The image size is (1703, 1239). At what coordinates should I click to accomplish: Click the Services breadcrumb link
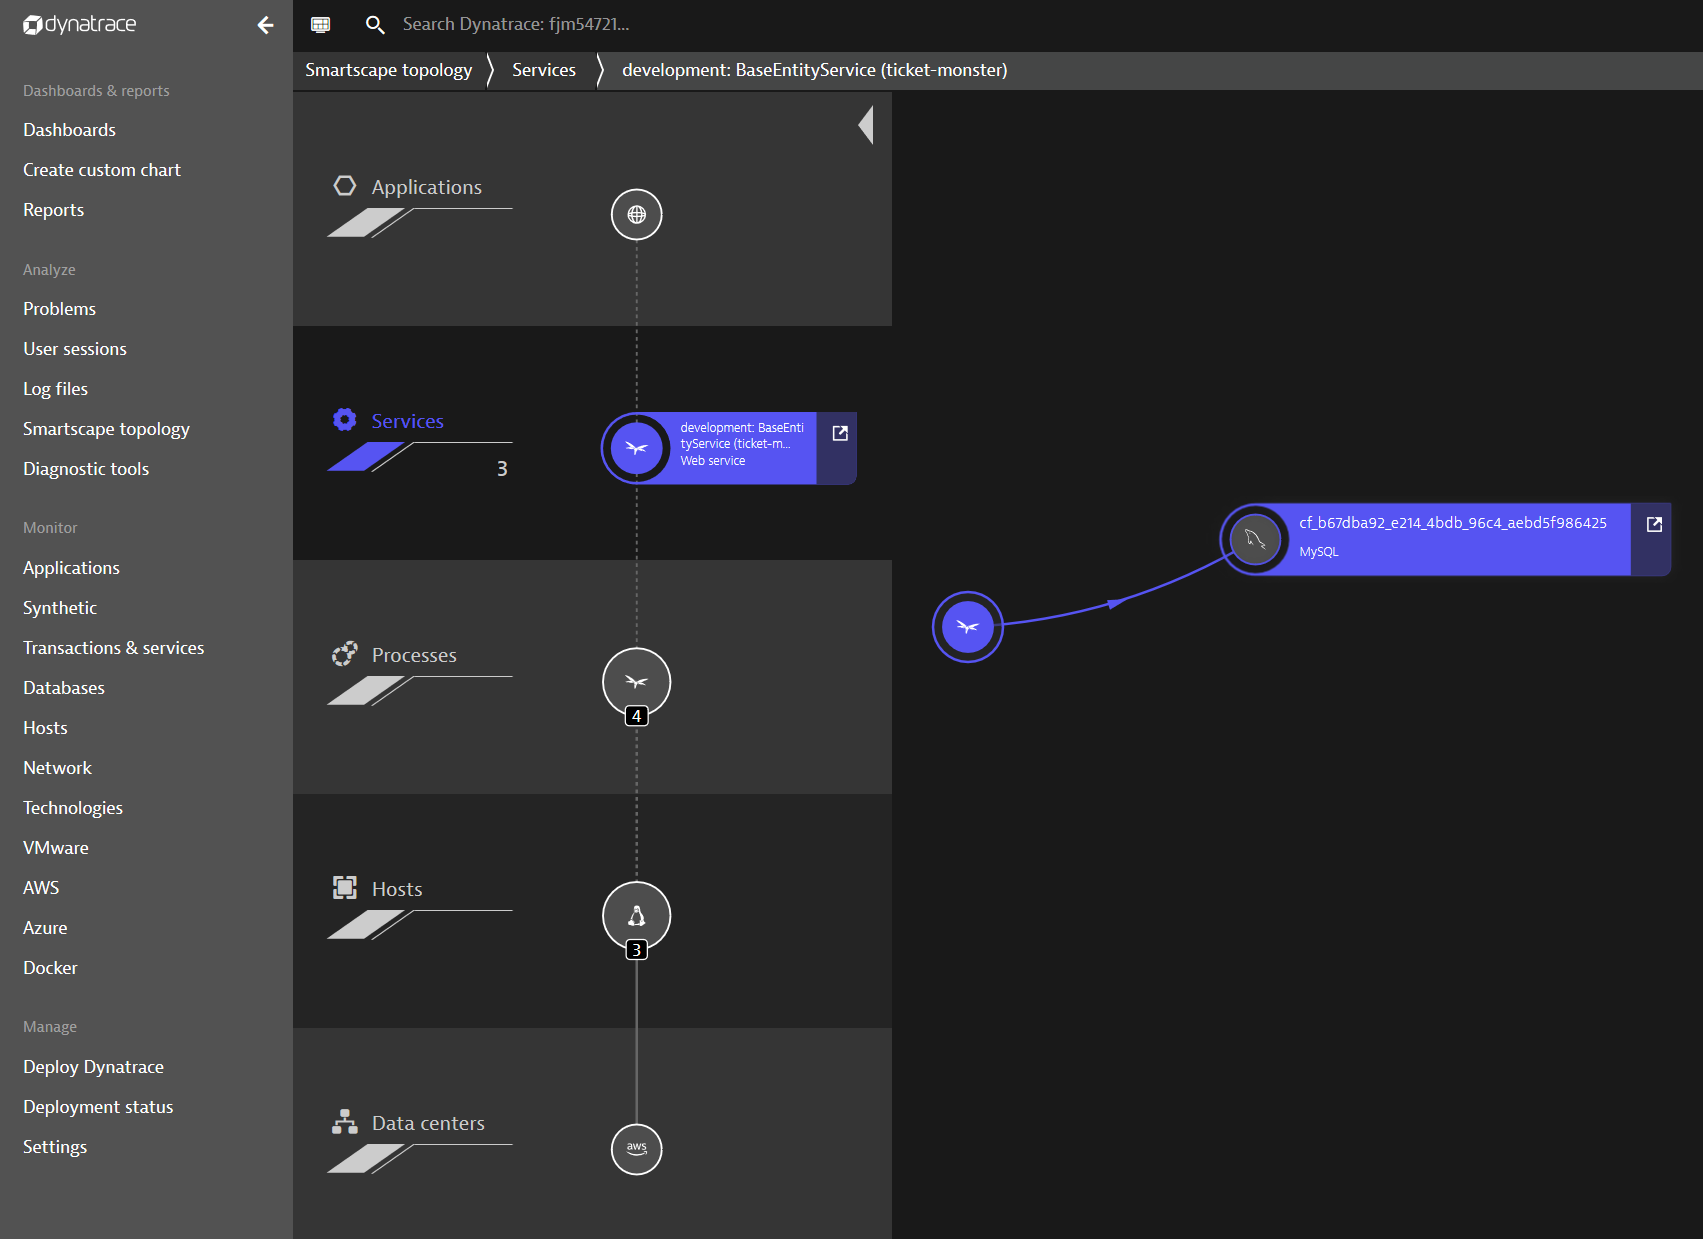543,70
